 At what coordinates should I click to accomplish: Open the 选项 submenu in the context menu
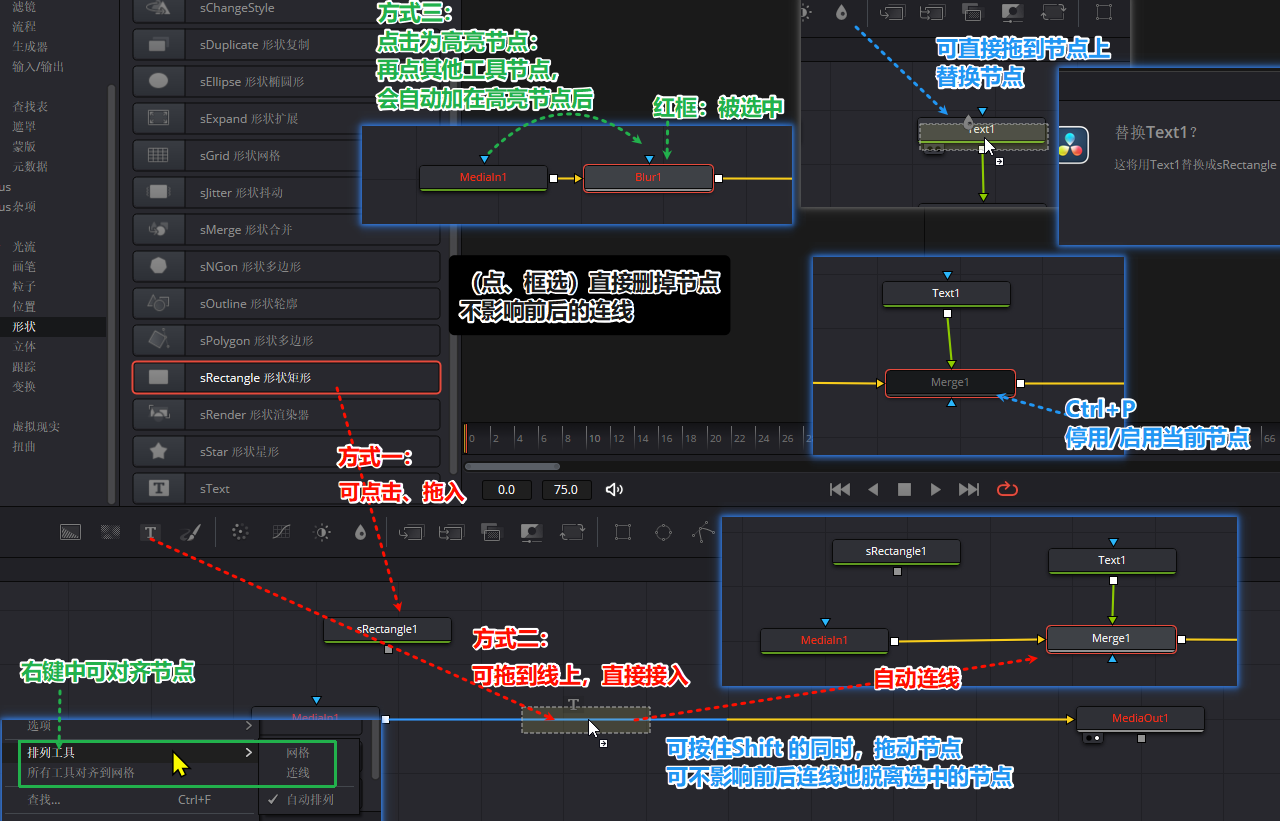(138, 725)
